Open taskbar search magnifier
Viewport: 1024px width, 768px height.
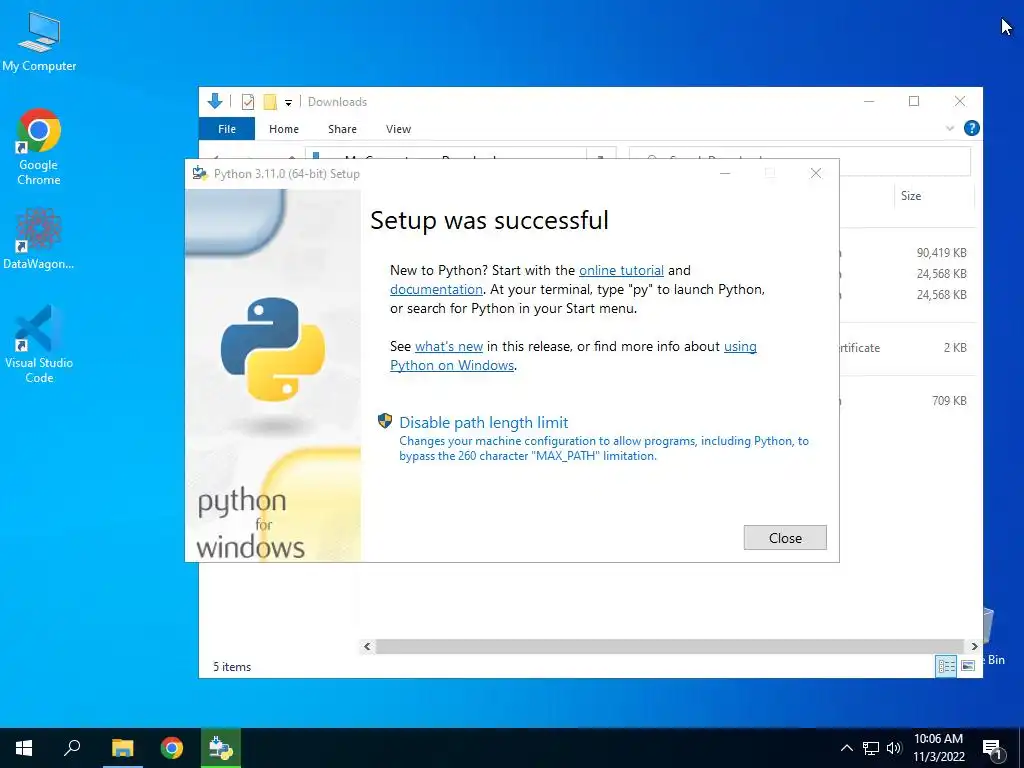[x=72, y=747]
